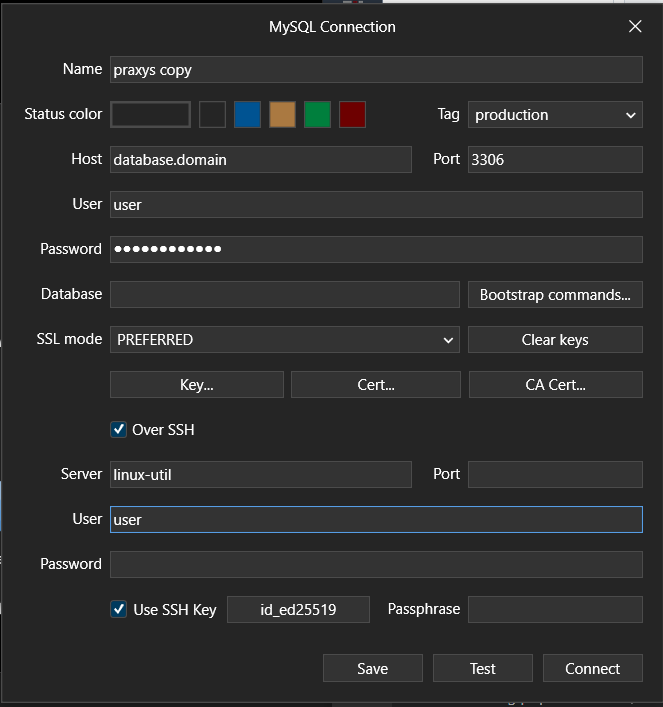This screenshot has height=707, width=663.
Task: Click the id_ed25519 key file button
Action: click(298, 610)
